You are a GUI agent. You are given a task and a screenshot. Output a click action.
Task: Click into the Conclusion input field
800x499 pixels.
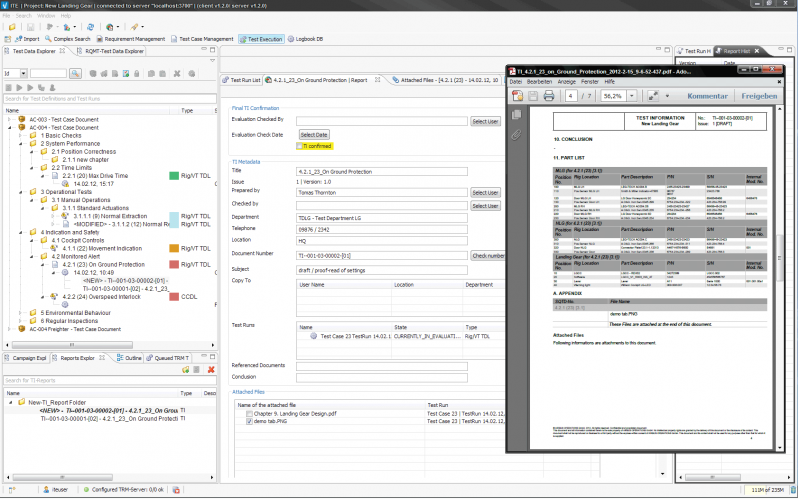[382, 378]
